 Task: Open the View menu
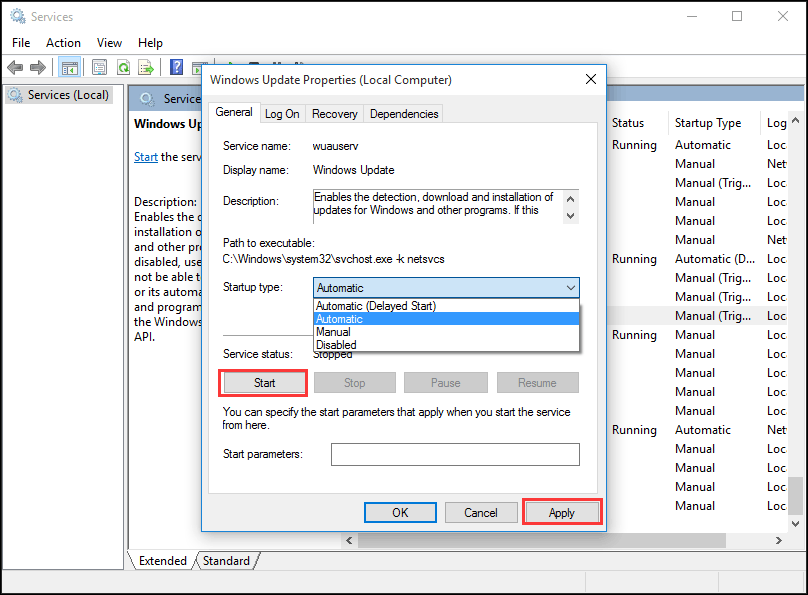coord(109,42)
